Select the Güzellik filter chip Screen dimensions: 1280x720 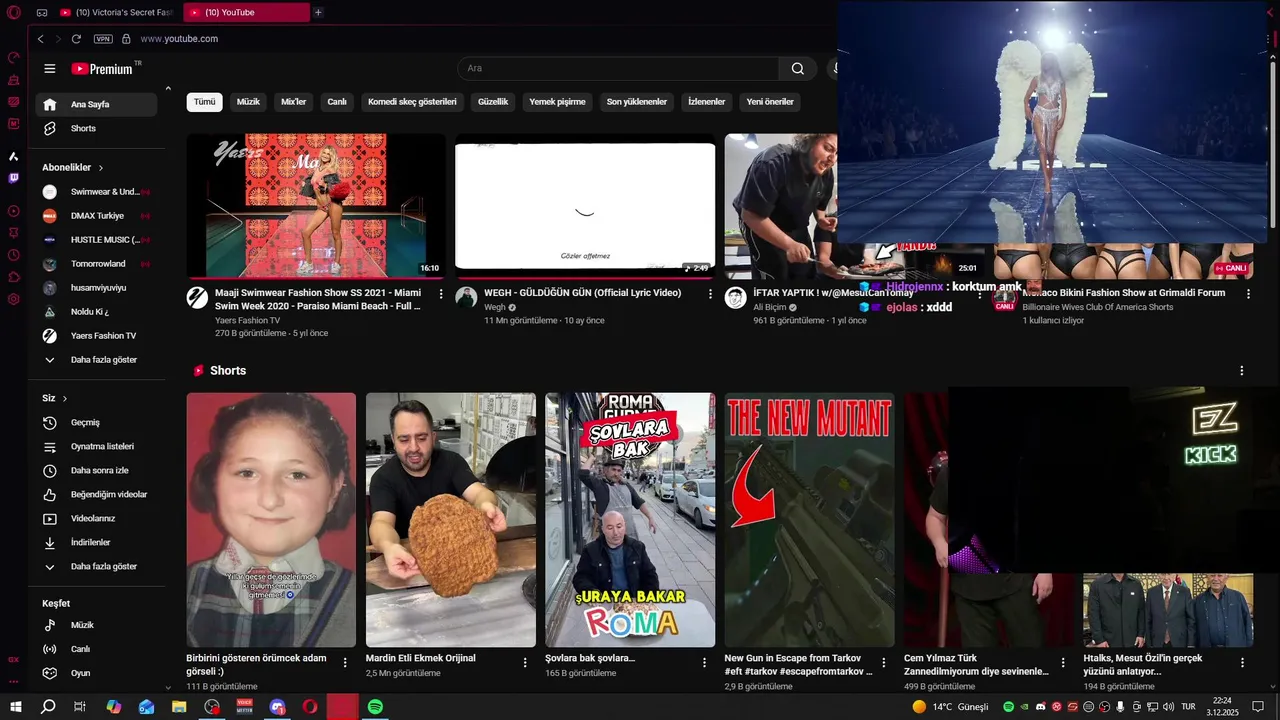(493, 102)
